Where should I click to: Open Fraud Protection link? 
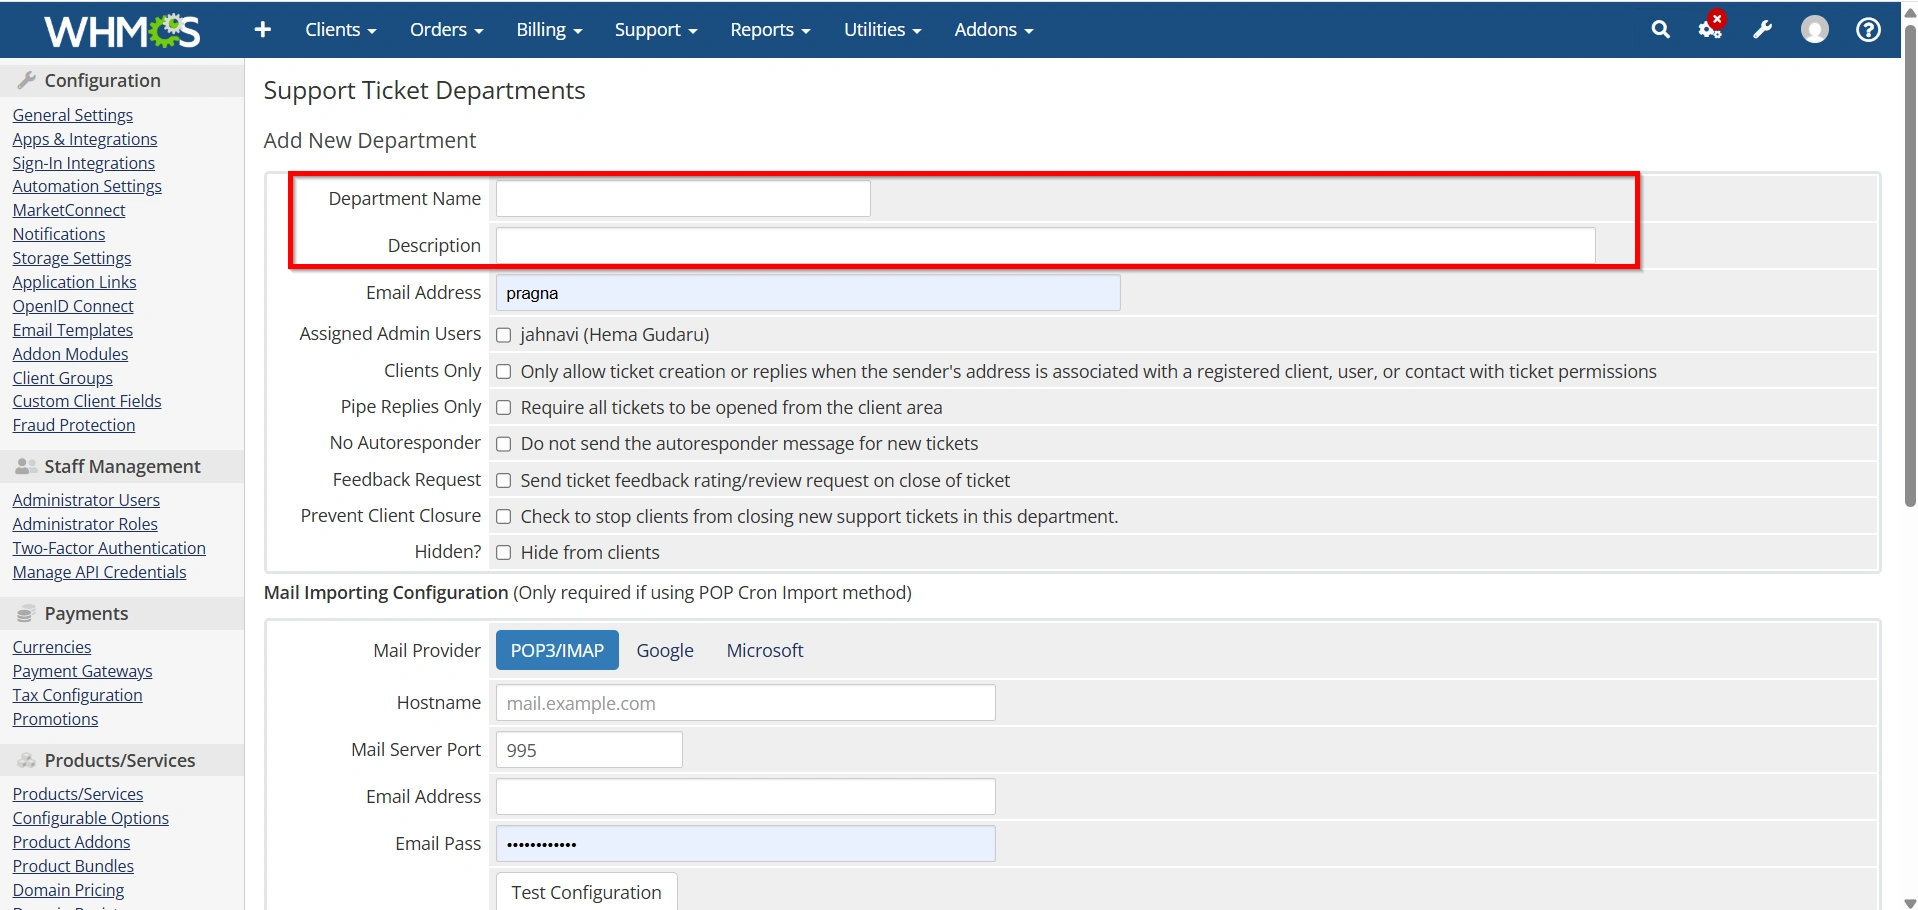tap(74, 425)
